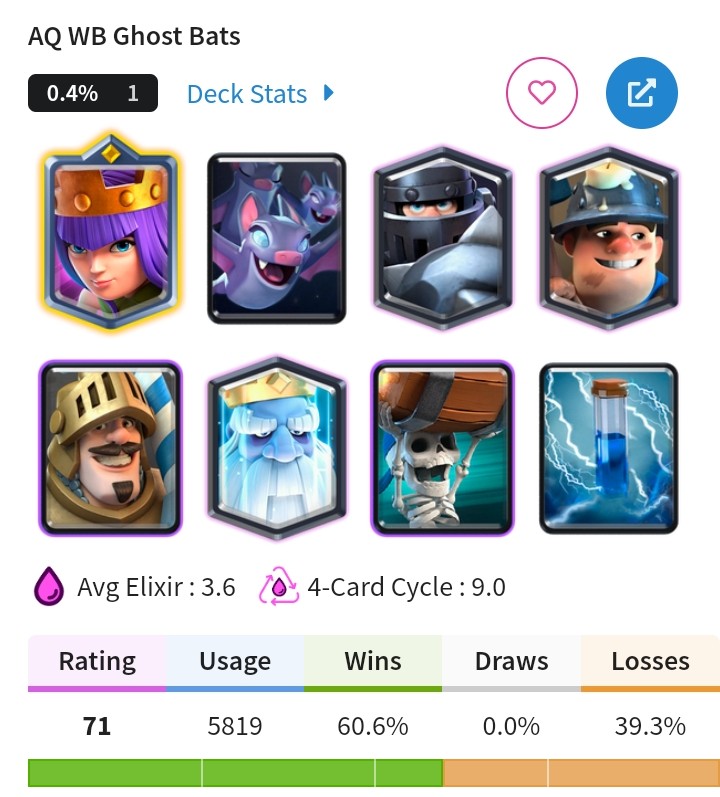Screen dimensions: 720x797
Task: Open the Mega Knight card
Action: point(443,238)
